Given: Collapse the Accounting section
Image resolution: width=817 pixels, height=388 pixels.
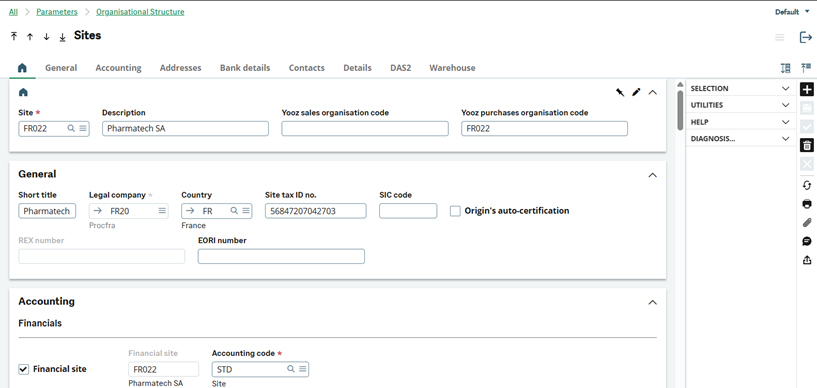Looking at the screenshot, I should tap(652, 303).
